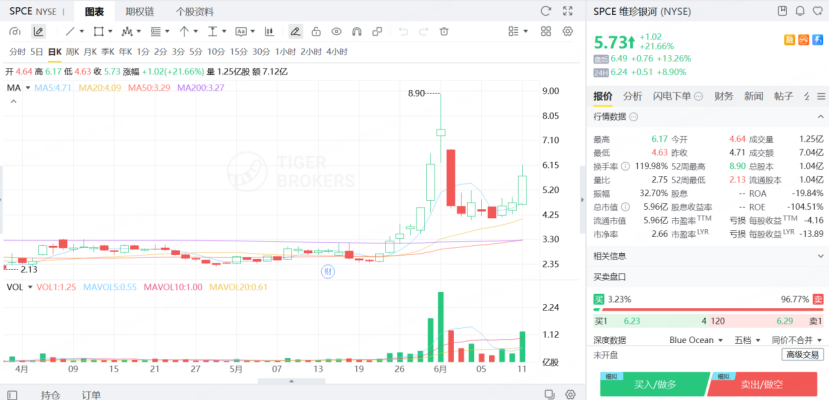Toggle magnet snap mode
829x400 pixels.
tap(356, 32)
